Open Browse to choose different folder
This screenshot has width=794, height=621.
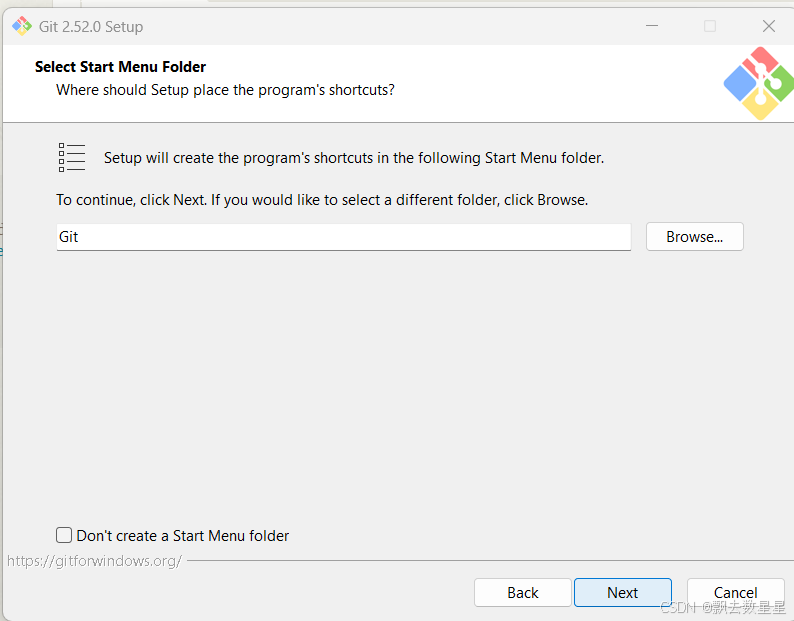pos(694,237)
